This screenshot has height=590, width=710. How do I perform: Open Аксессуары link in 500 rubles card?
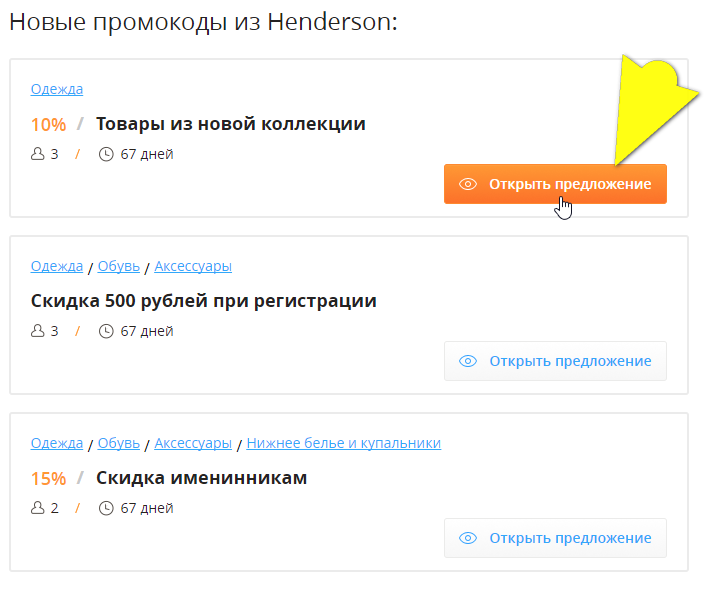(x=193, y=266)
